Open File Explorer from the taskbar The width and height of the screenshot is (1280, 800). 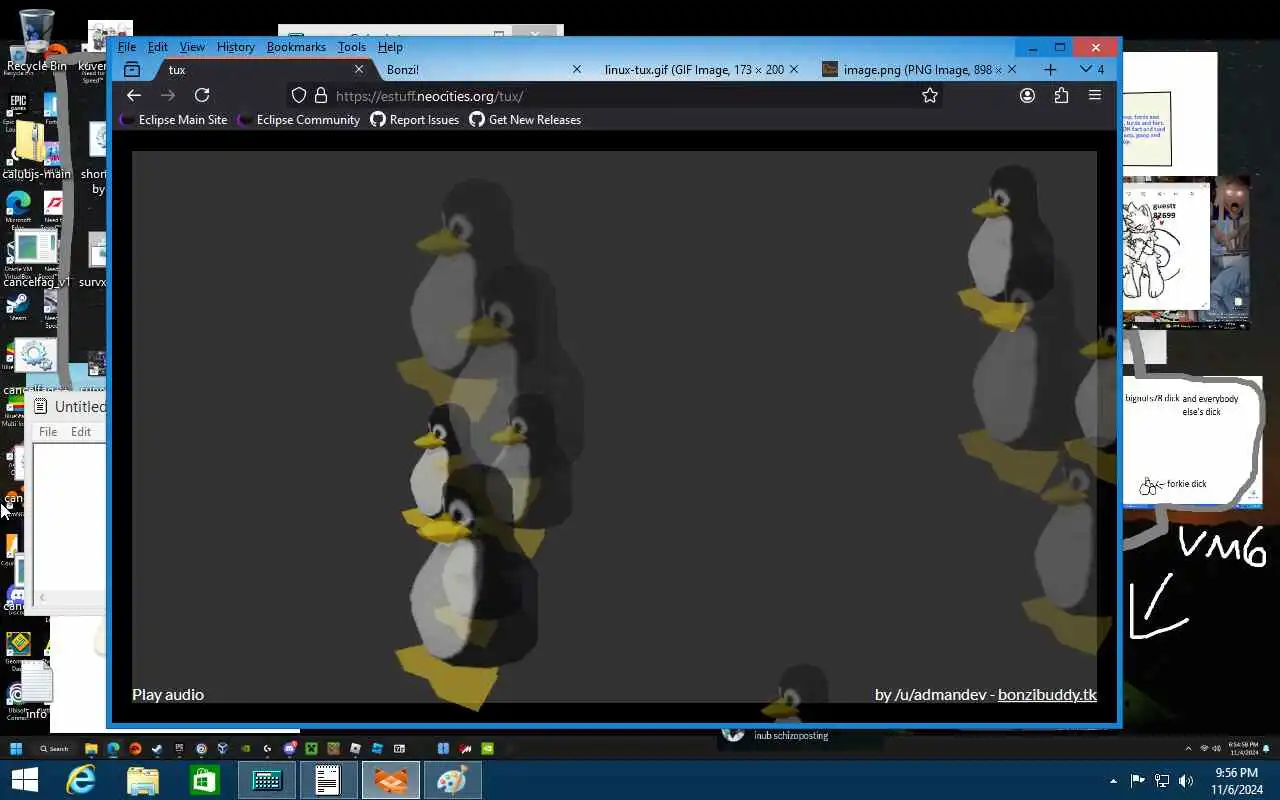[x=143, y=780]
